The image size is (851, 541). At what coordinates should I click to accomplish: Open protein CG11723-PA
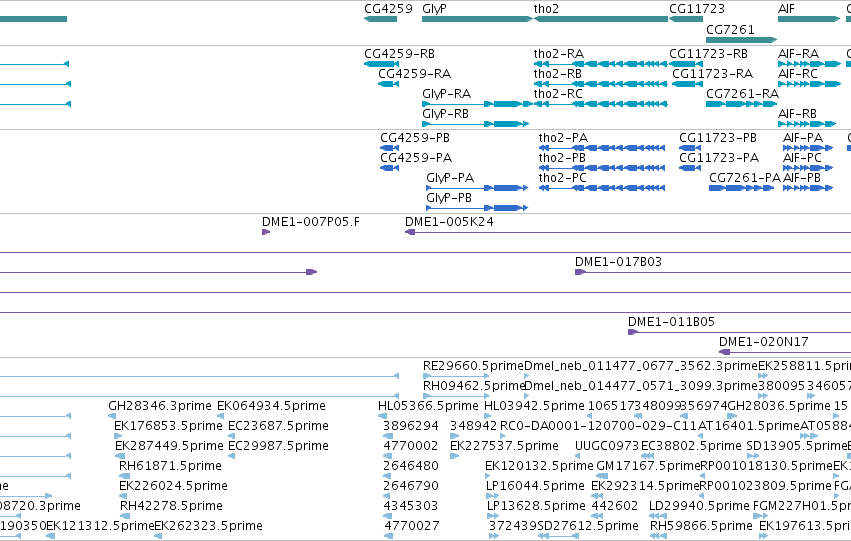(690, 168)
